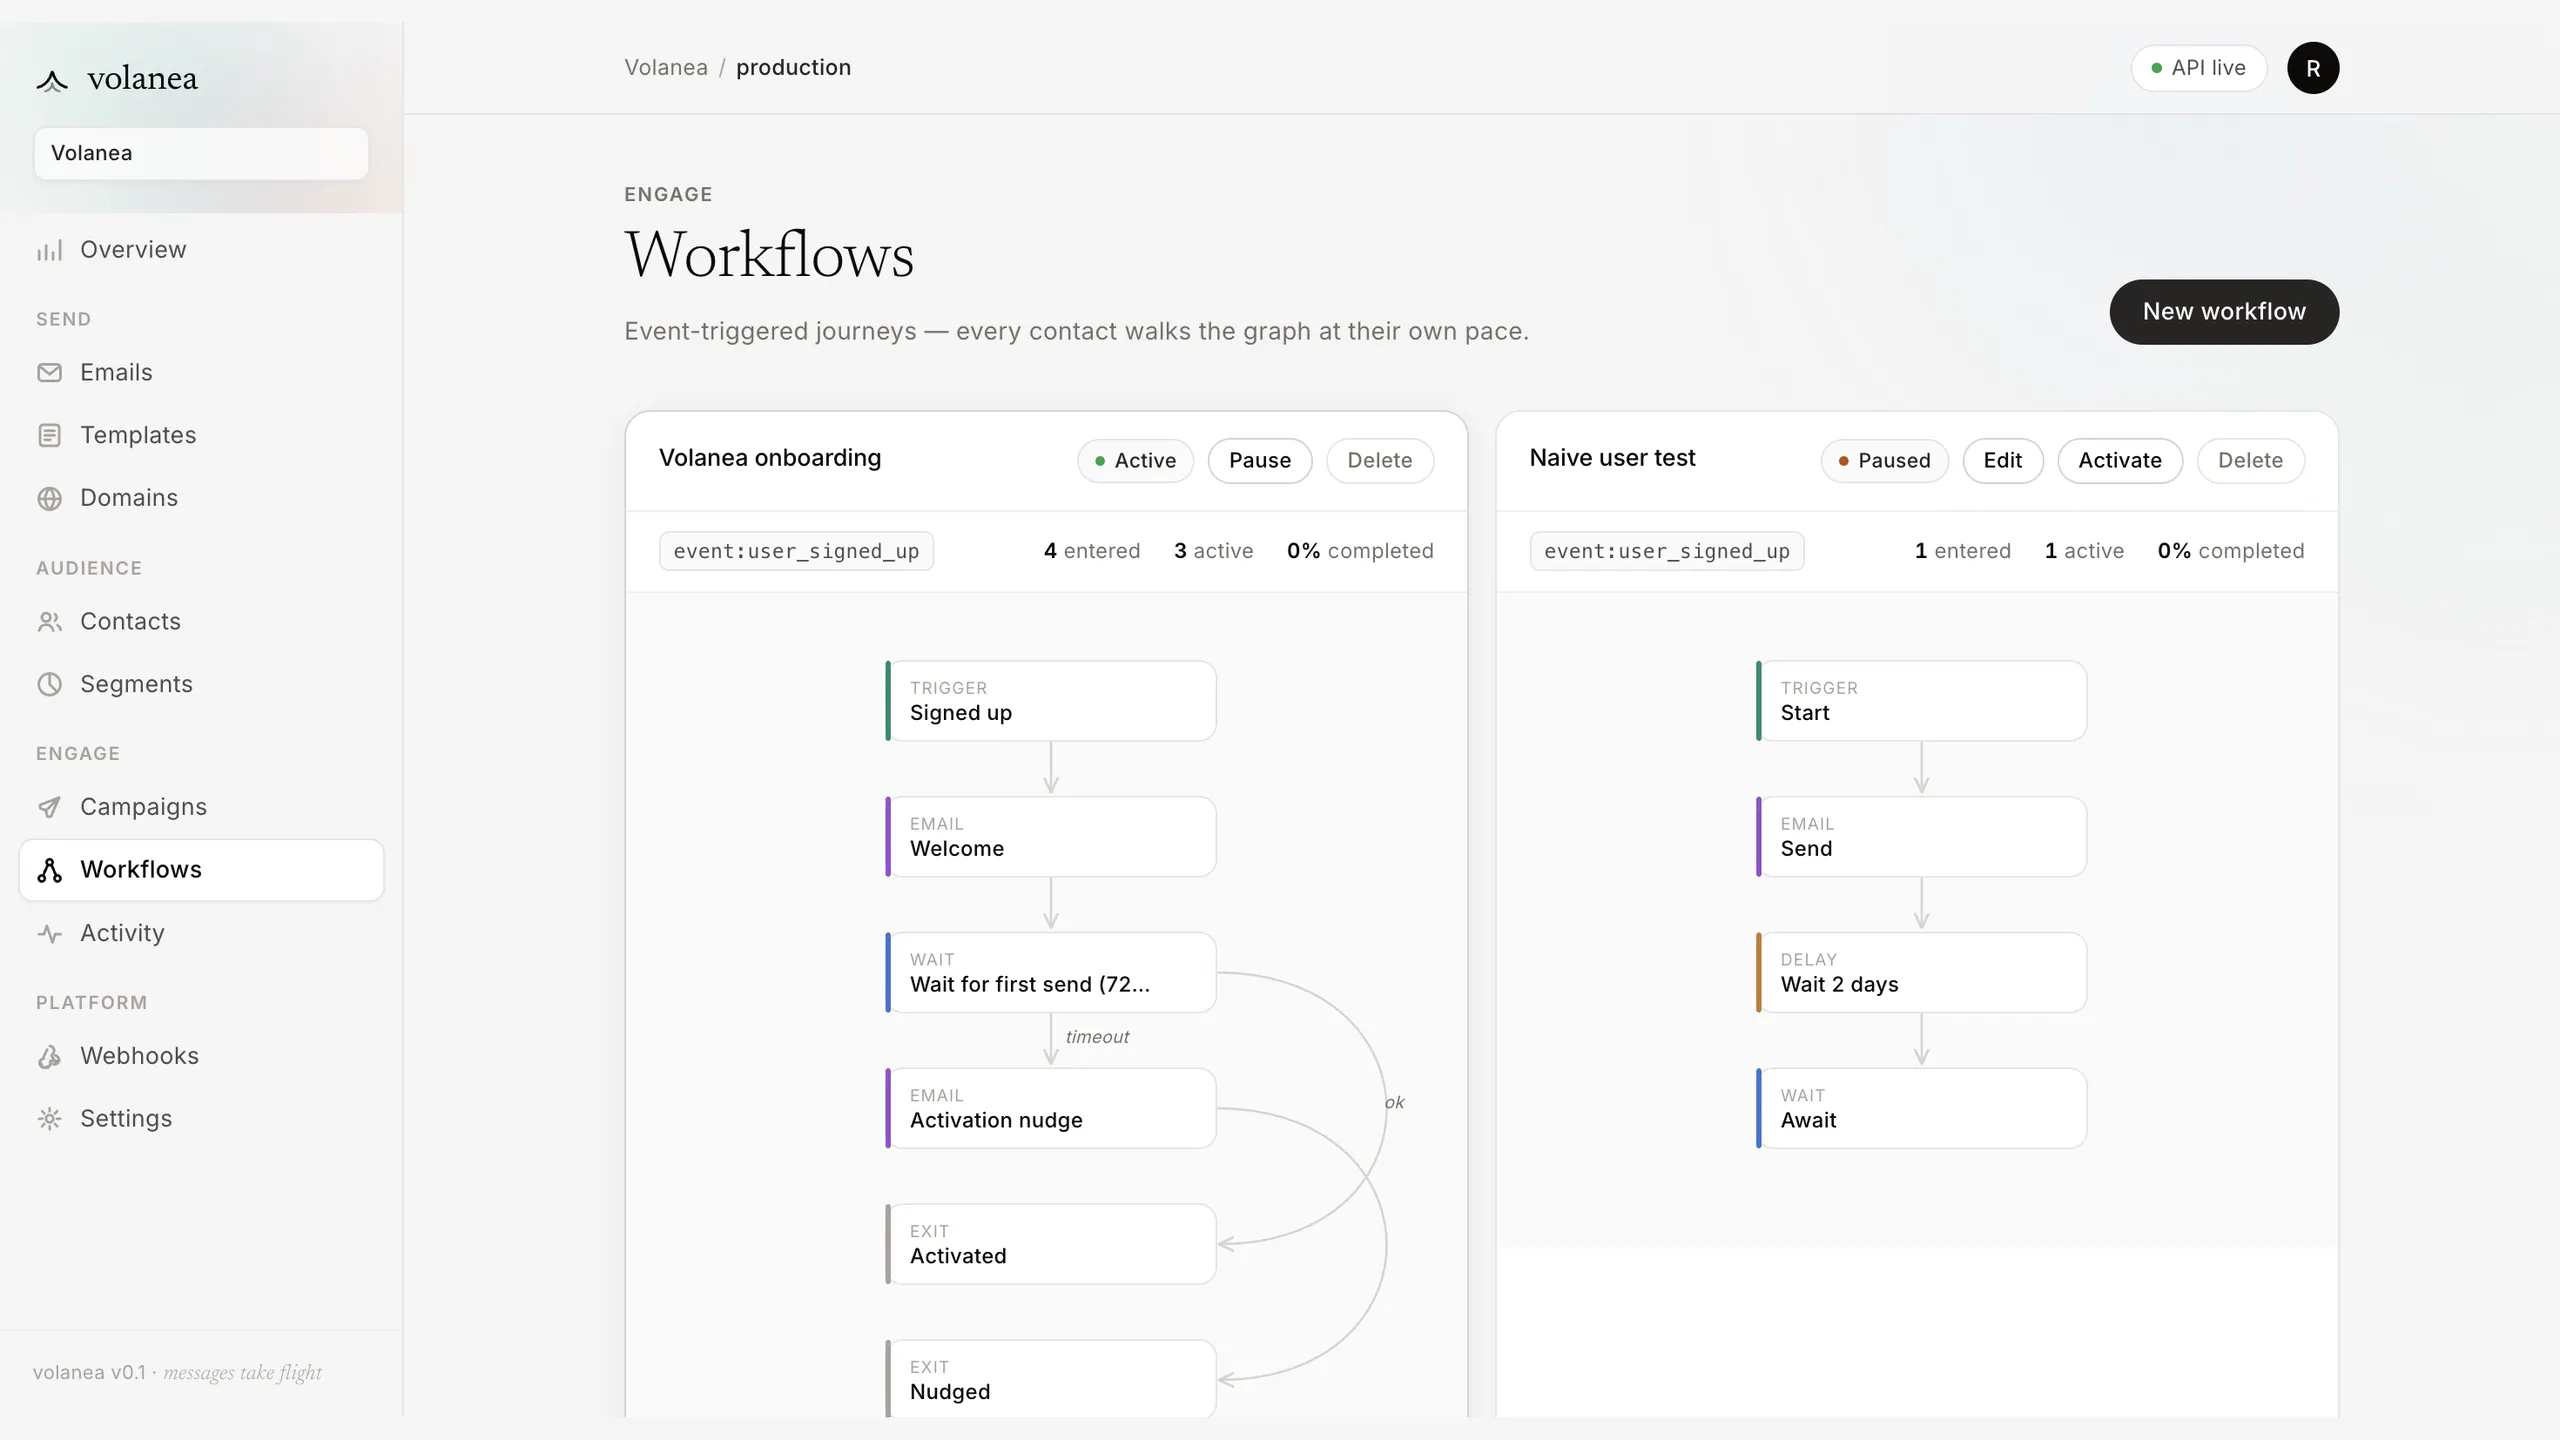
Task: Activate the Naive user test workflow
Action: (x=2119, y=461)
